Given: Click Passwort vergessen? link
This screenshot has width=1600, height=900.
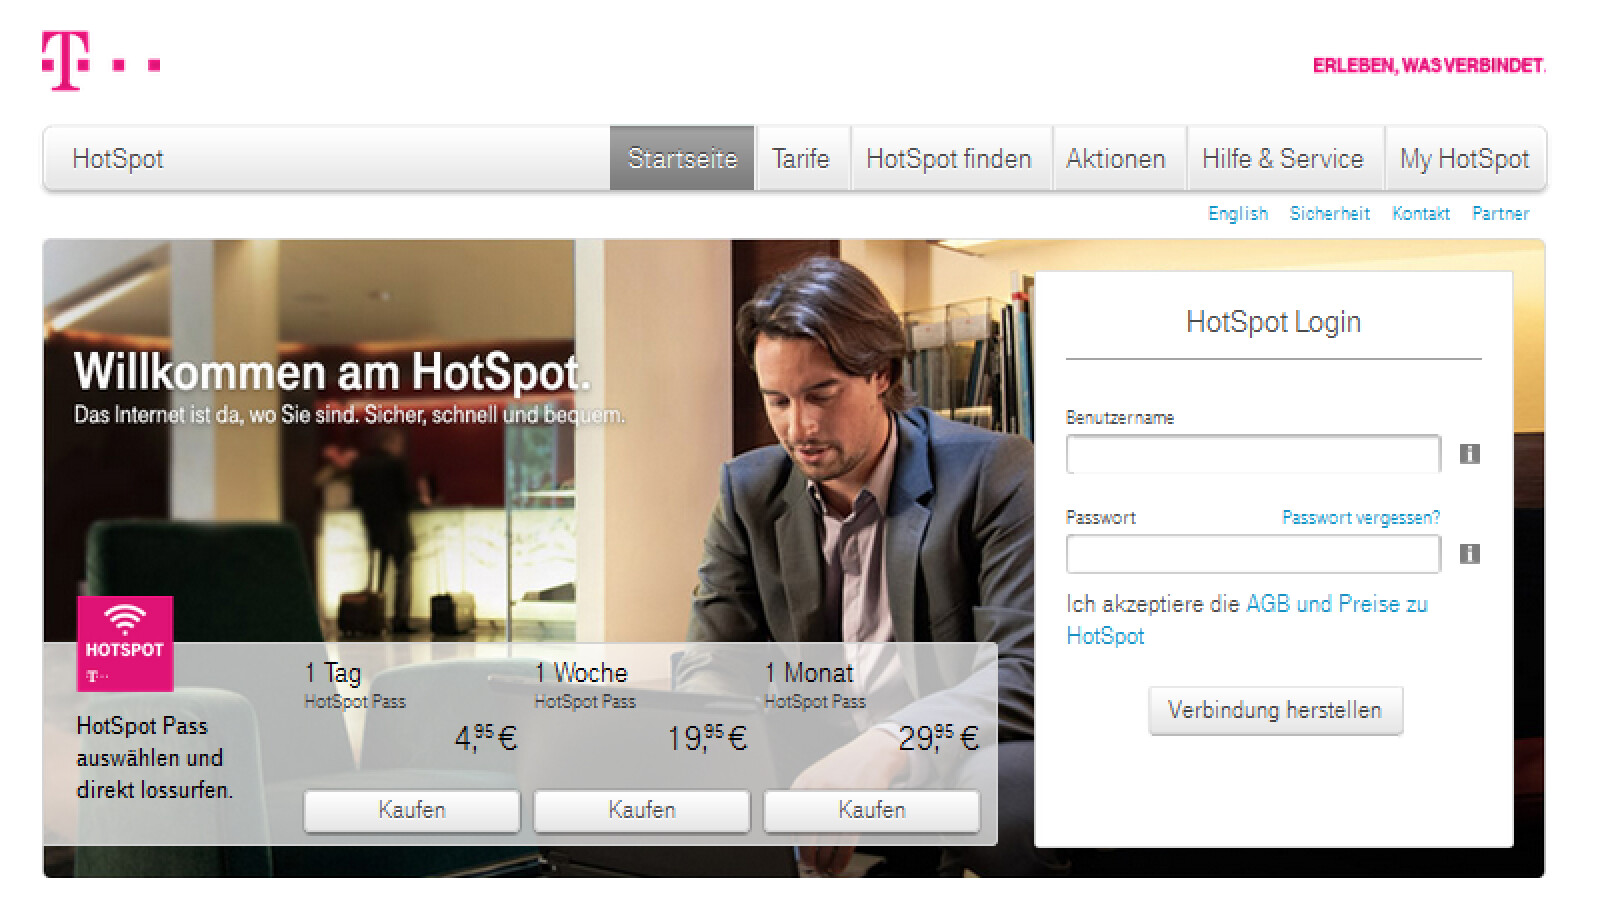Looking at the screenshot, I should pos(1361,517).
